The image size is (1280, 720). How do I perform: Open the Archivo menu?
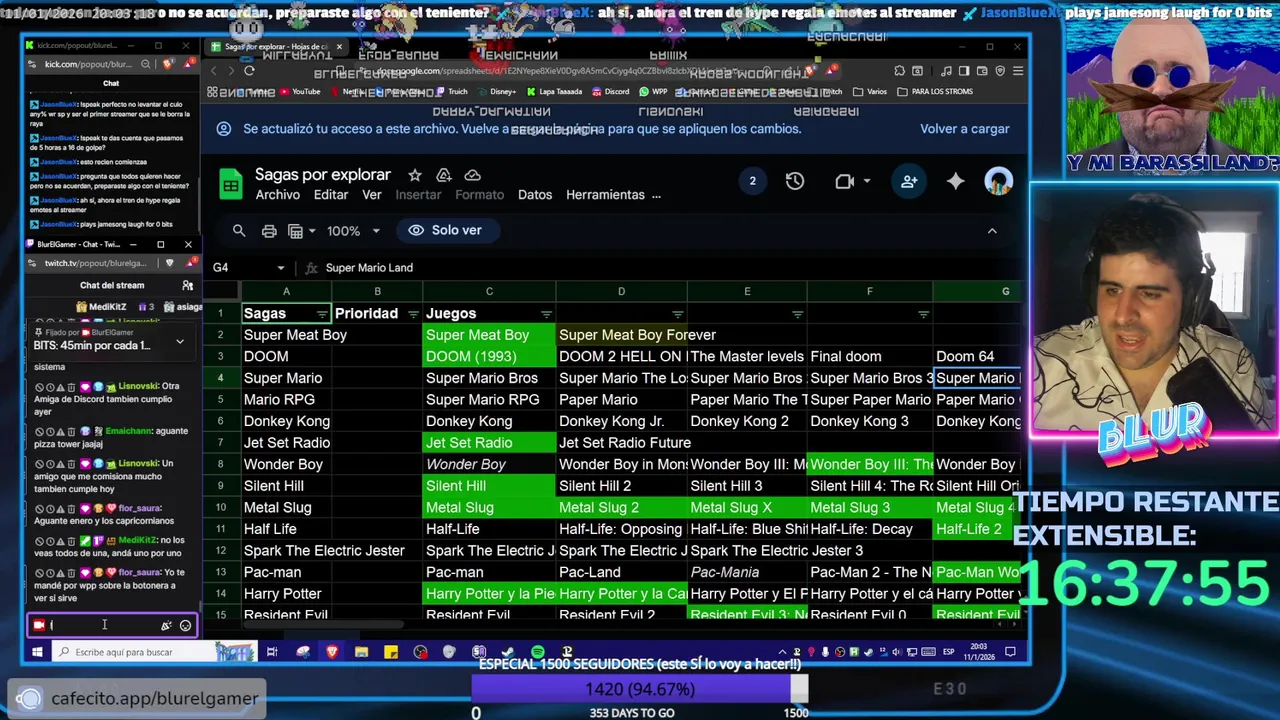[x=277, y=195]
